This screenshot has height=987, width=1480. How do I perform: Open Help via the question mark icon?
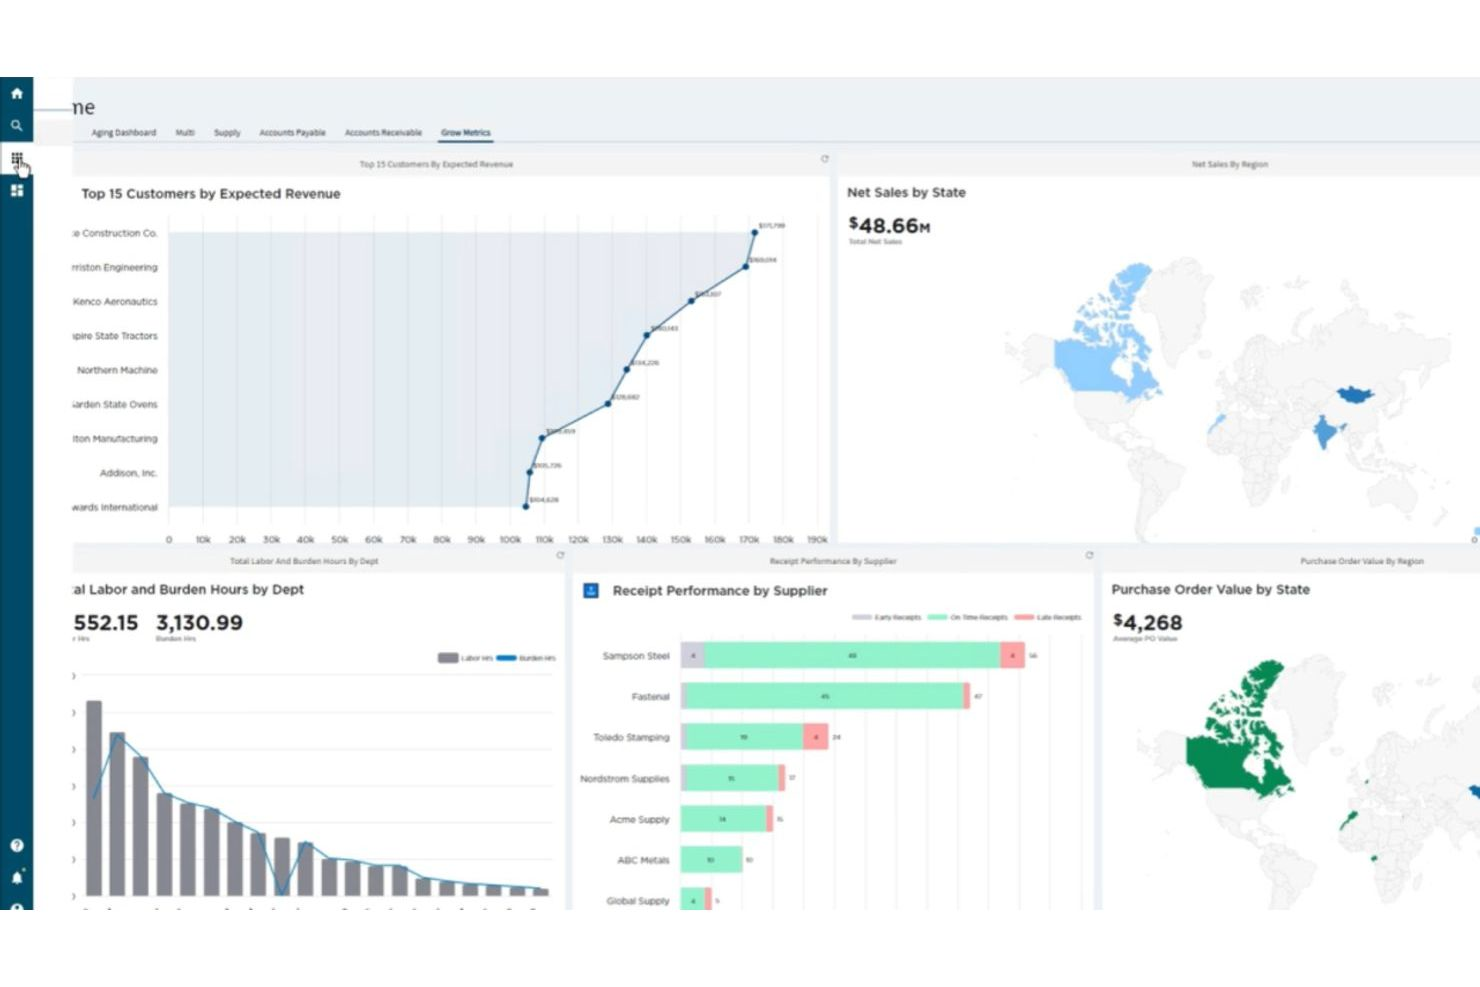17,847
